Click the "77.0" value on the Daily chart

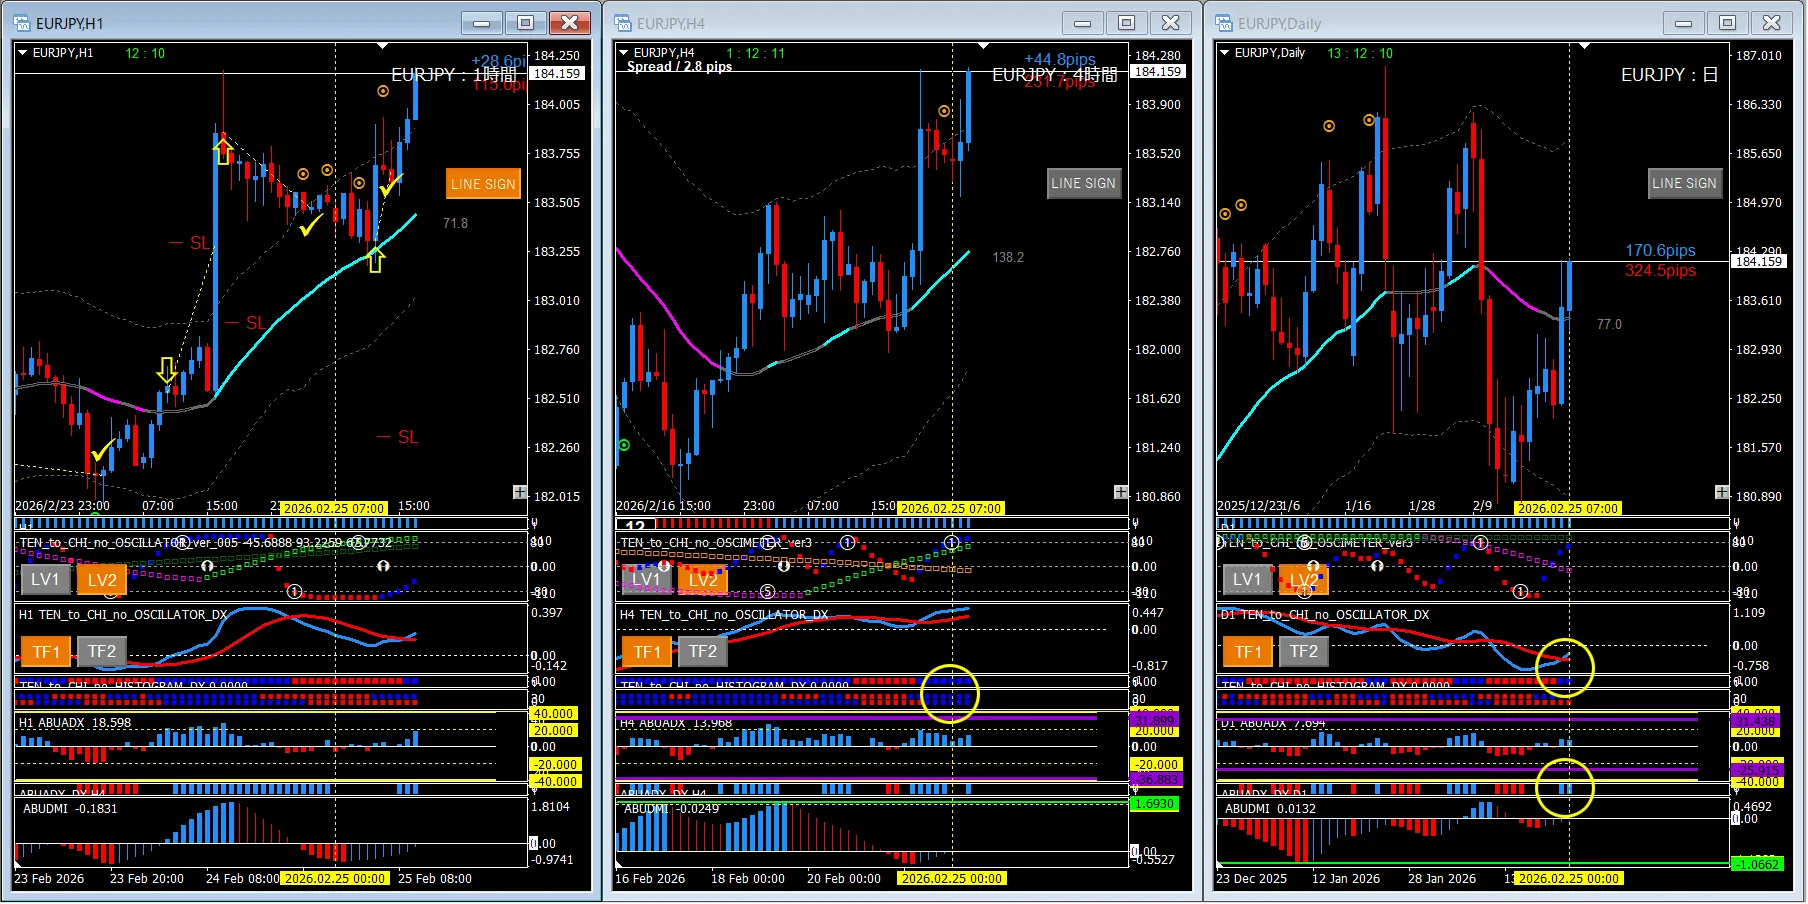(1610, 324)
